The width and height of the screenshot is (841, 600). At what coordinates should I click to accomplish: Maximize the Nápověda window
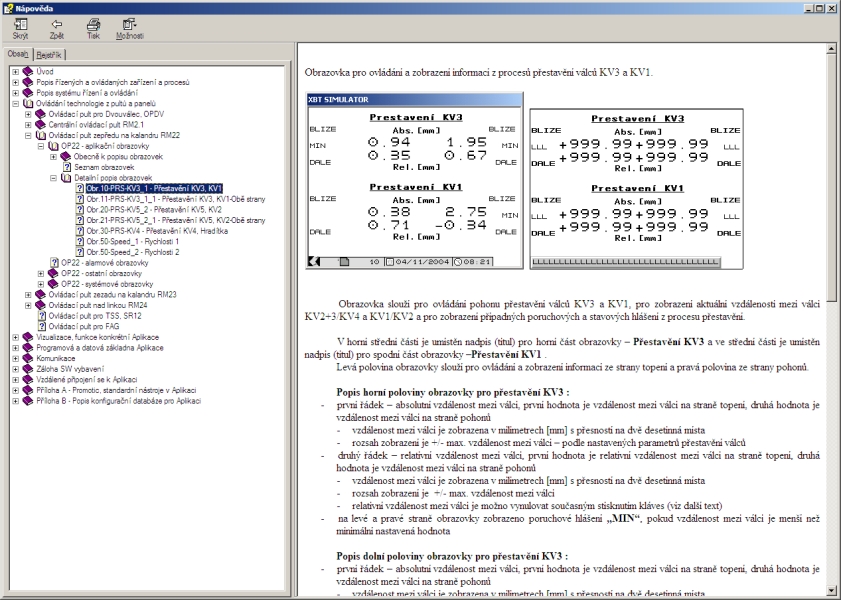pos(819,8)
